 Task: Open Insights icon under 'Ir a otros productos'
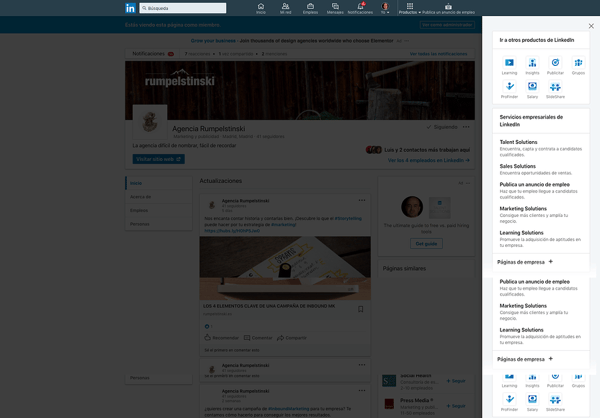click(x=532, y=65)
